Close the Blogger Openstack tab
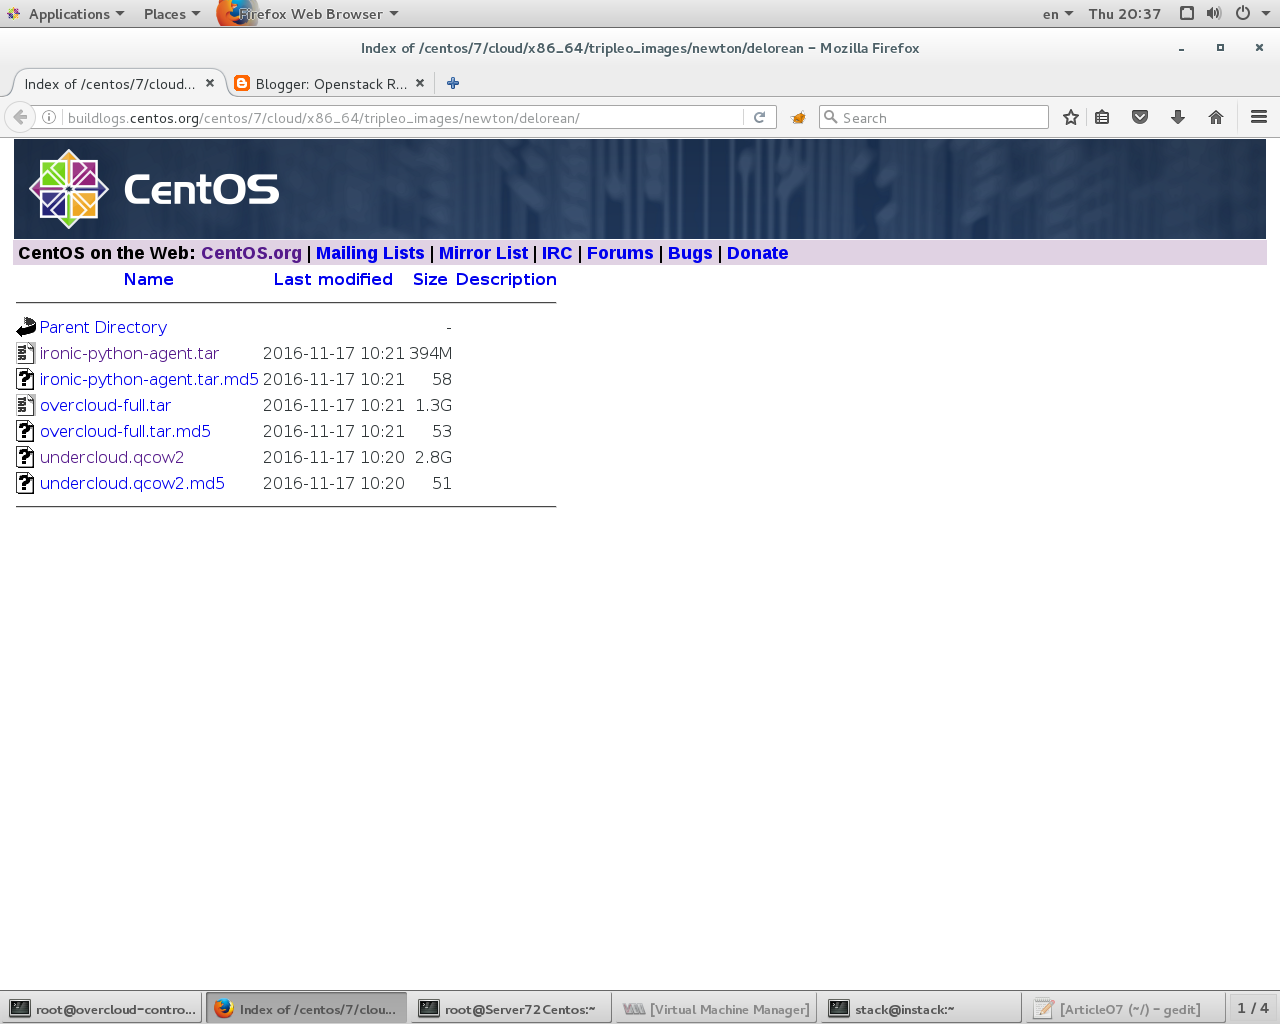Screen dimensions: 1280x1024 [x=420, y=83]
